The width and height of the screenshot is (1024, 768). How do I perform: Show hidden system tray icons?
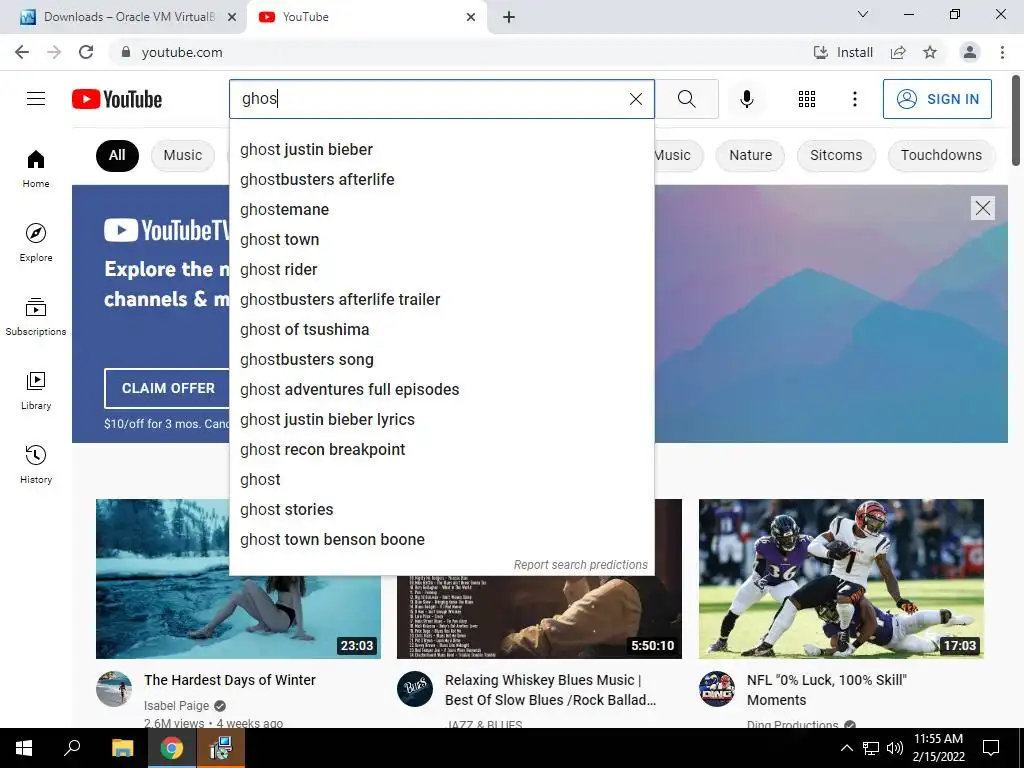(x=847, y=748)
